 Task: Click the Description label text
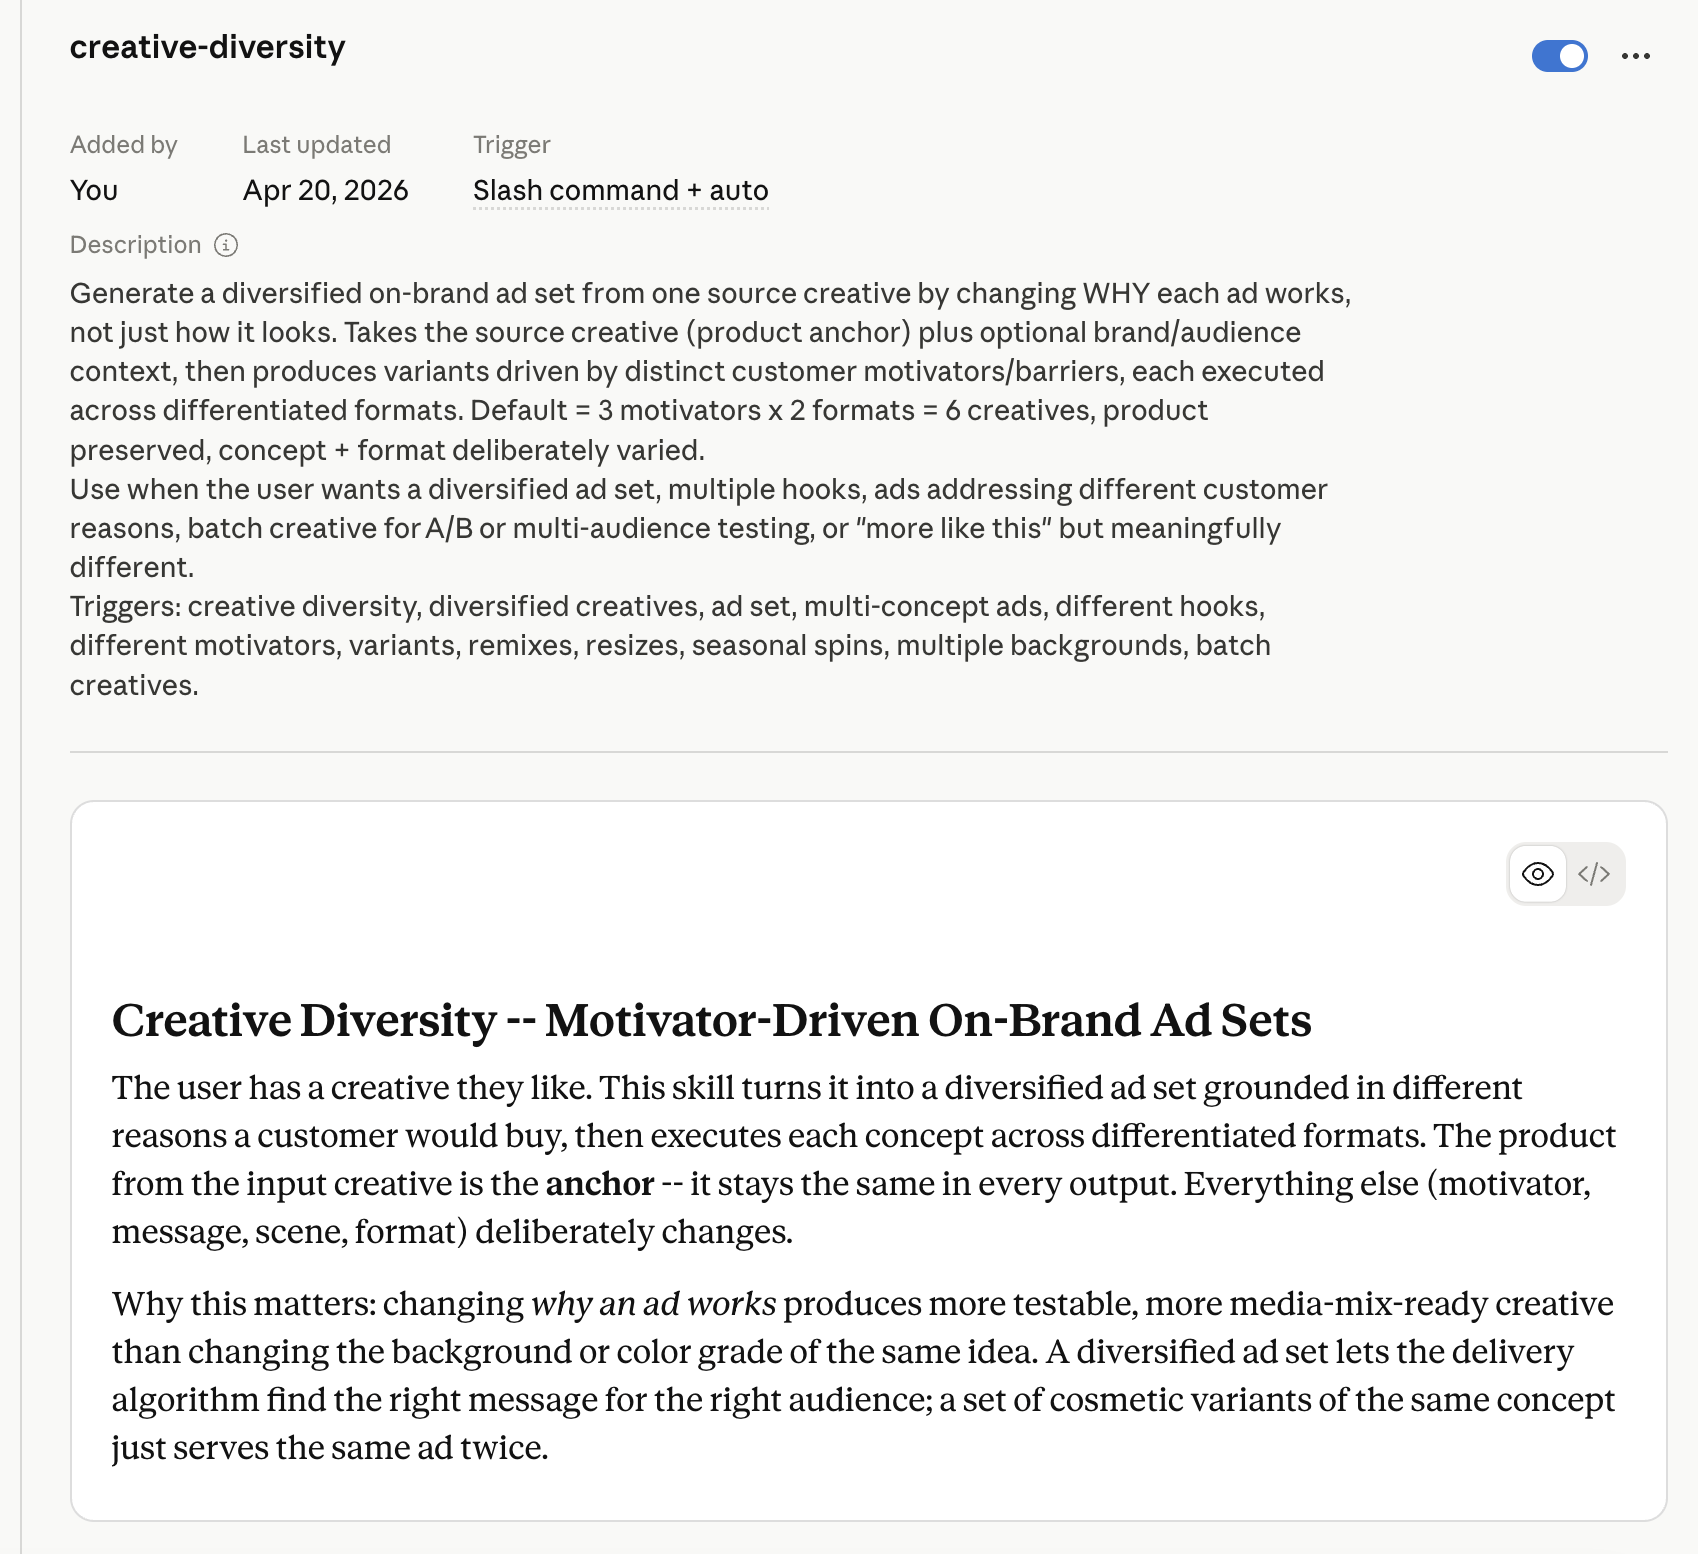click(135, 245)
